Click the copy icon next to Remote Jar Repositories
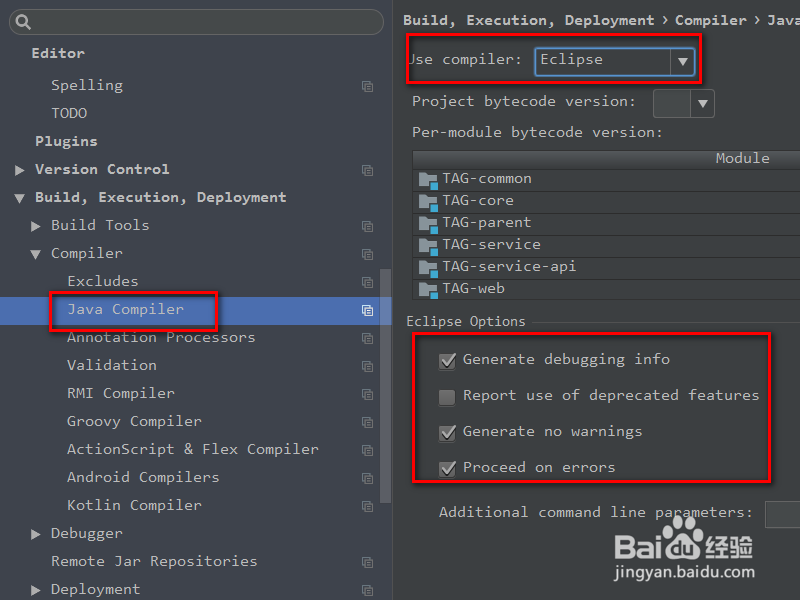 (x=367, y=562)
